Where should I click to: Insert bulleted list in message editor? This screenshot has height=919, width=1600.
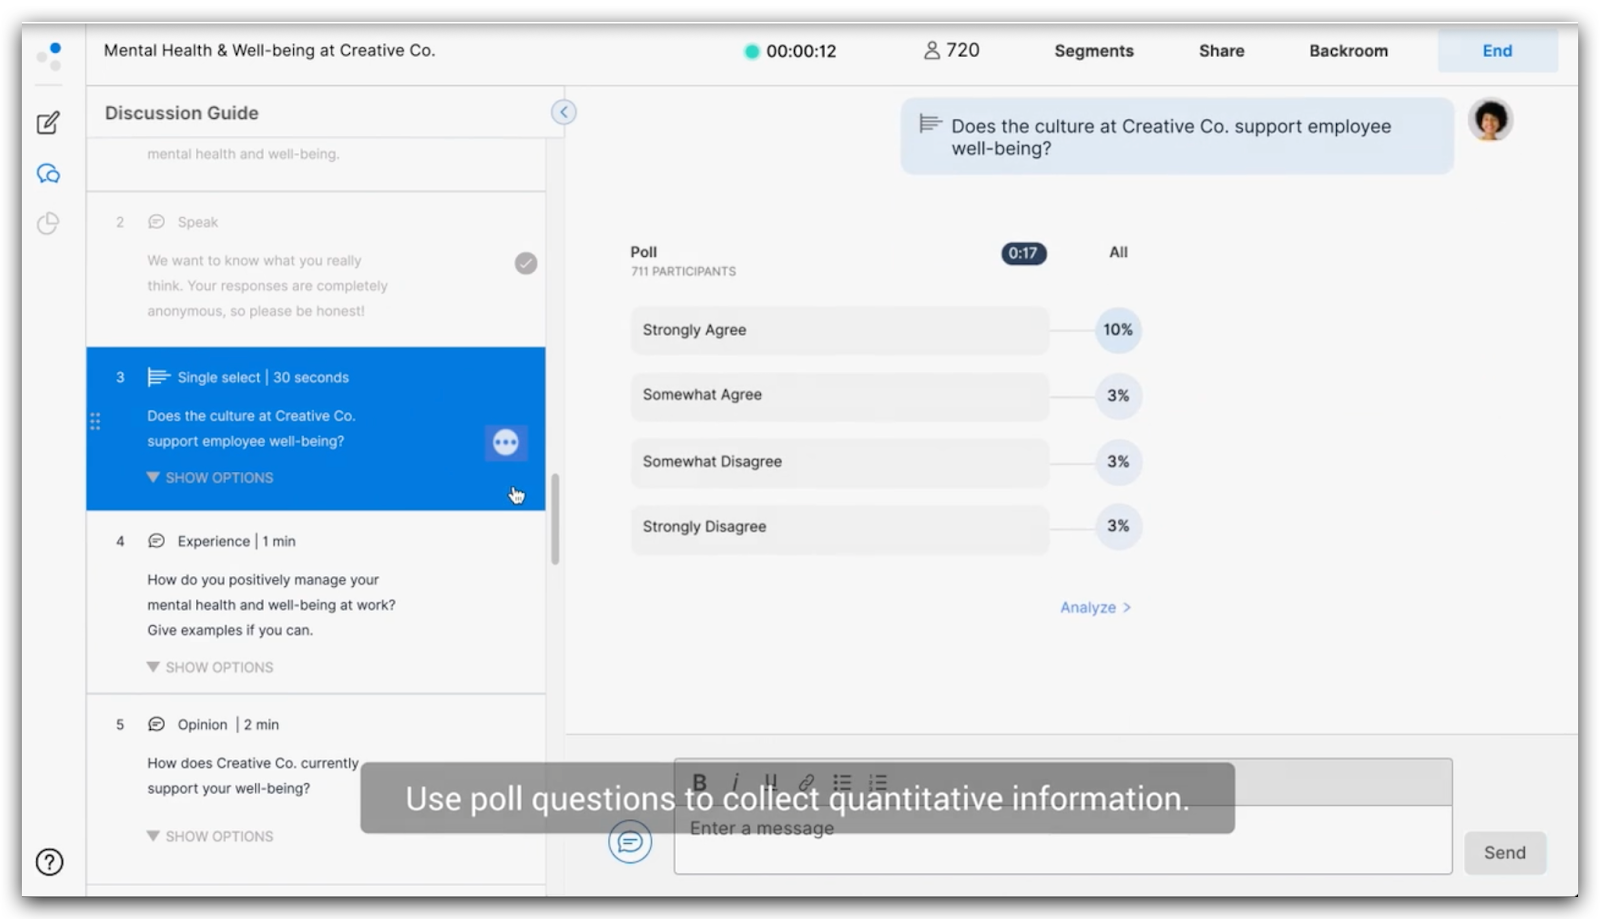843,781
